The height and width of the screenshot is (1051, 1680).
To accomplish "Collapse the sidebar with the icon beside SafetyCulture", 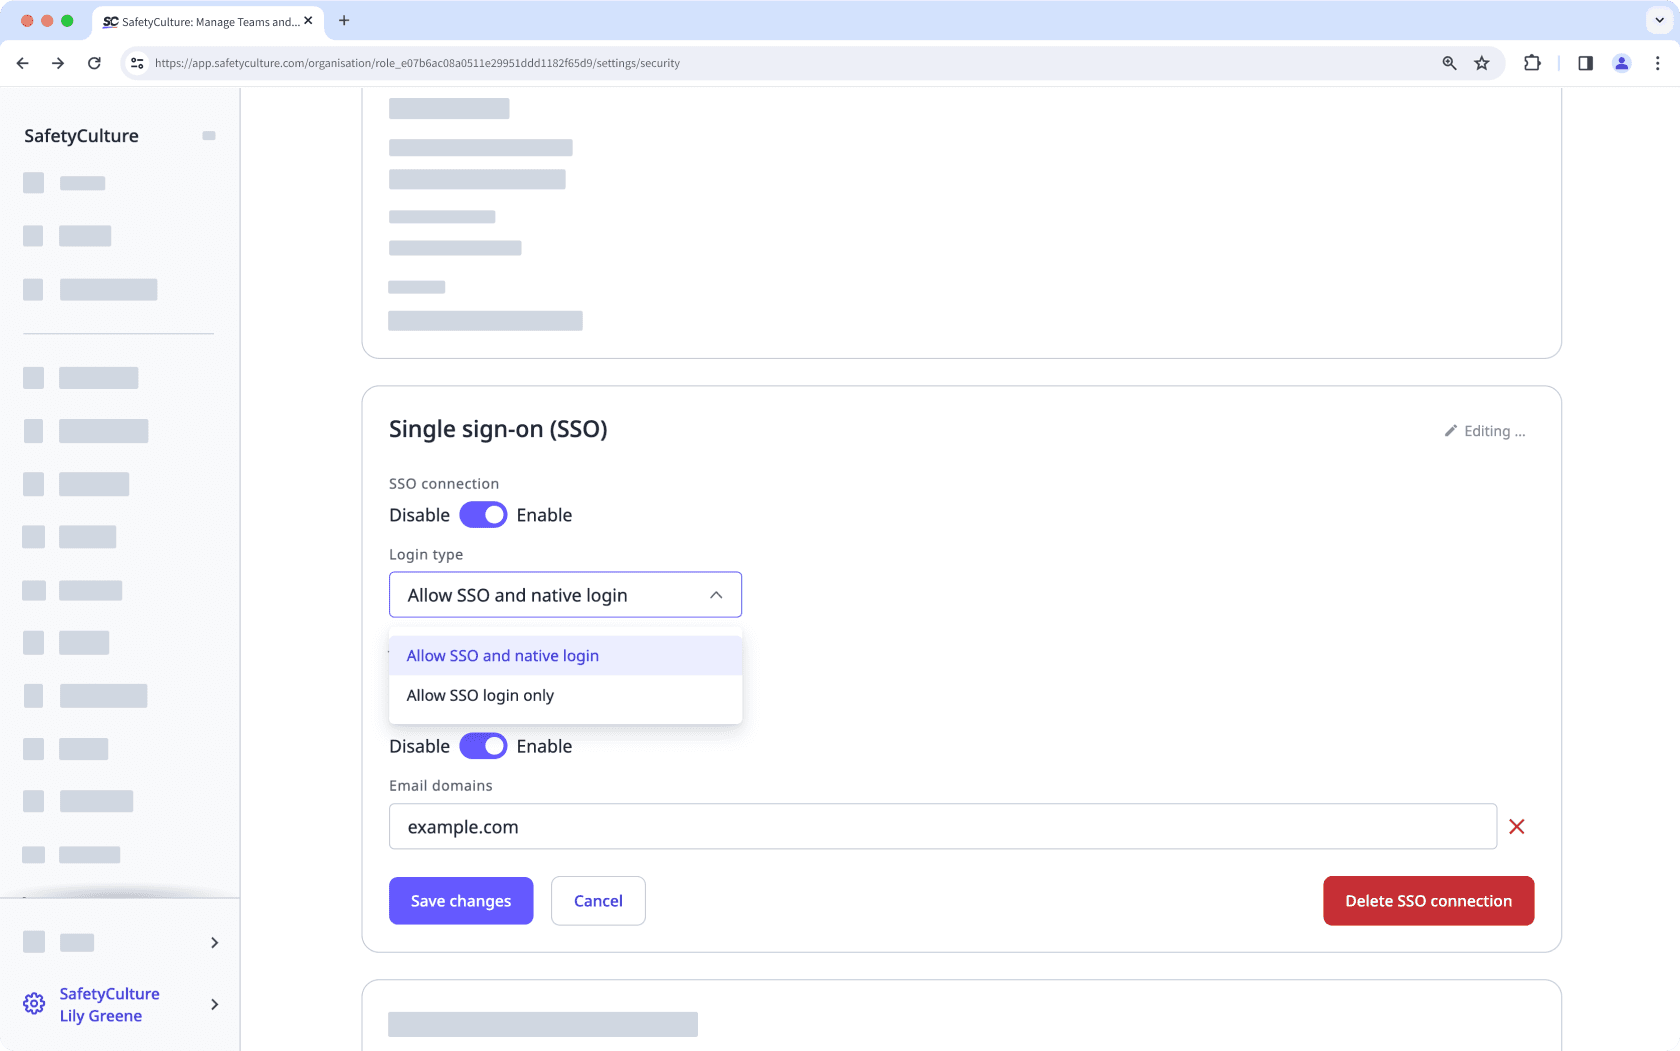I will [209, 135].
